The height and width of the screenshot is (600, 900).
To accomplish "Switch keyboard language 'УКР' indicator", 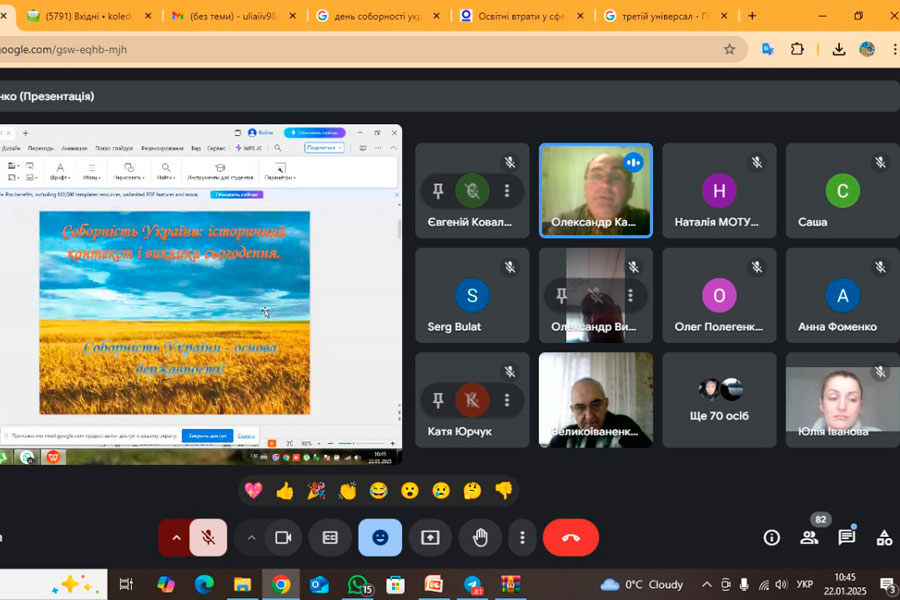I will click(x=805, y=584).
